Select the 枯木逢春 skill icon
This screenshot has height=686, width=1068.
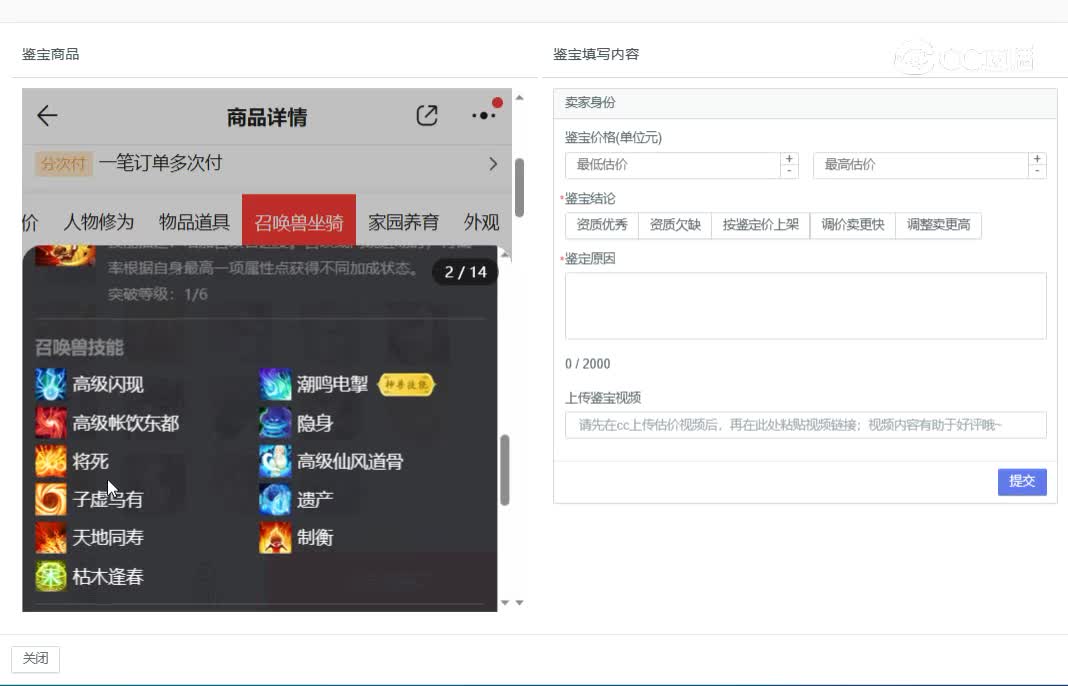51,576
